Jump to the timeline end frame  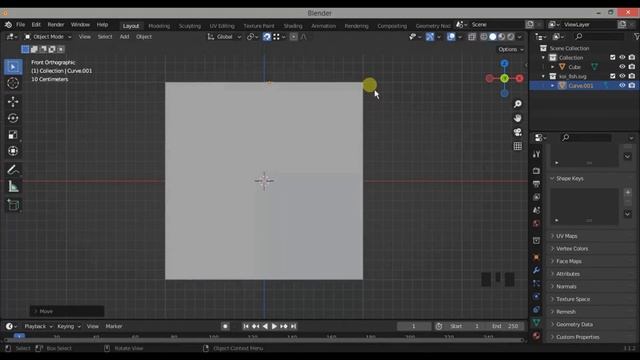pos(293,326)
